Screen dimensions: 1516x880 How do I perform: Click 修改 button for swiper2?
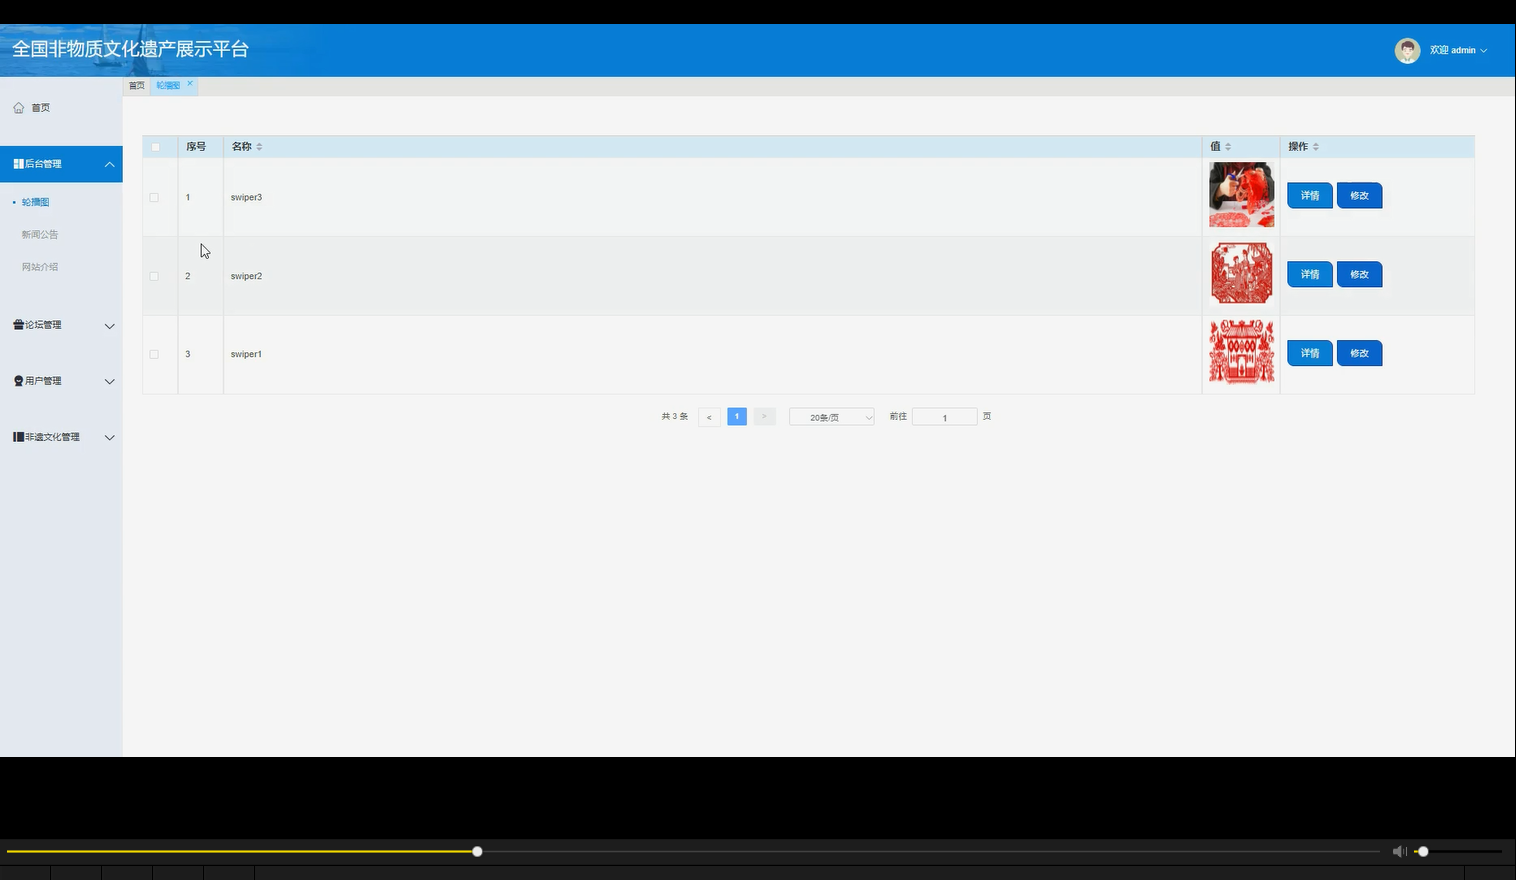[x=1359, y=274]
